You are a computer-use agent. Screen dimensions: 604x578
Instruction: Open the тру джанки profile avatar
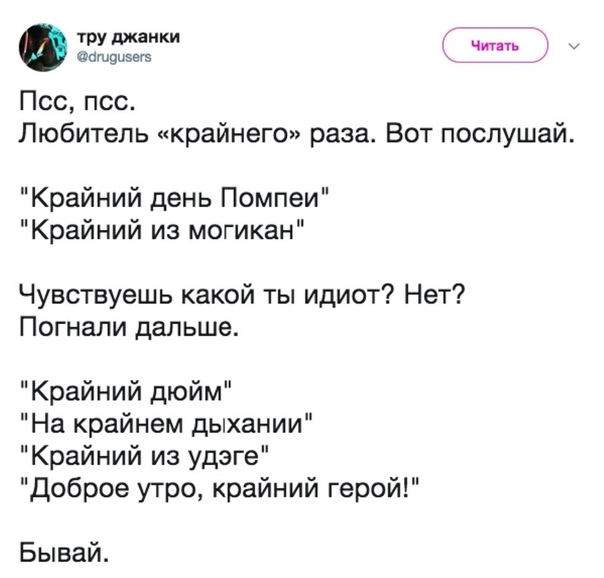[x=44, y=47]
